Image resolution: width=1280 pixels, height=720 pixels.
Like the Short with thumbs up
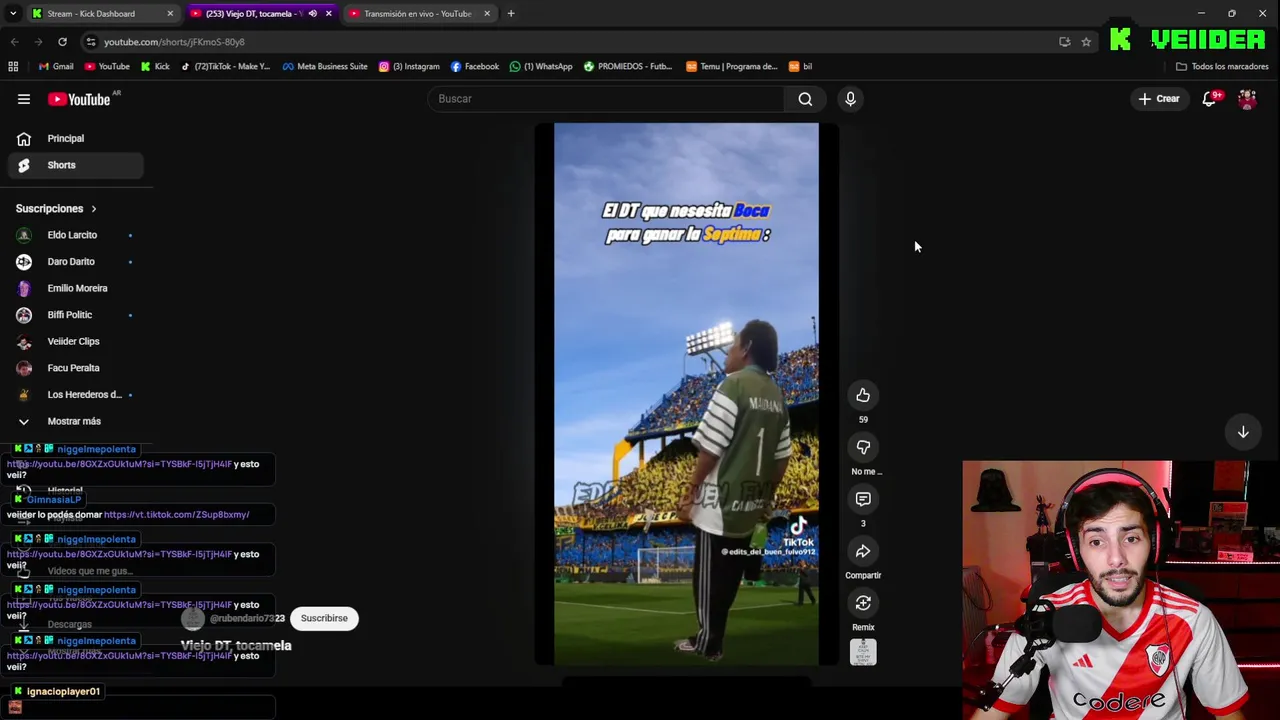tap(863, 396)
